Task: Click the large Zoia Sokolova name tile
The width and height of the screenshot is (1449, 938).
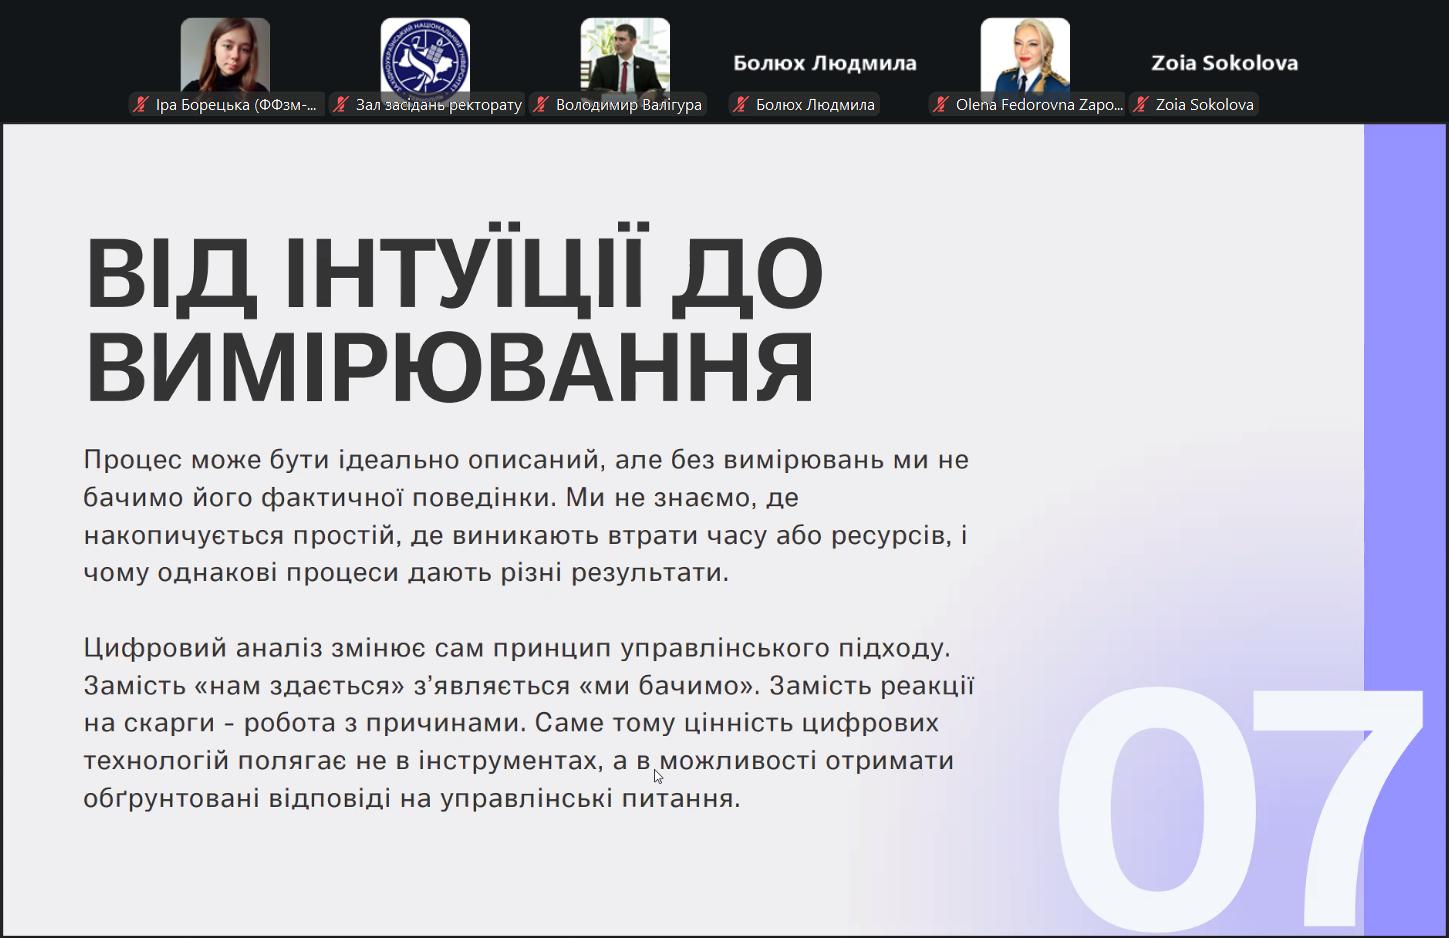Action: 1225,63
